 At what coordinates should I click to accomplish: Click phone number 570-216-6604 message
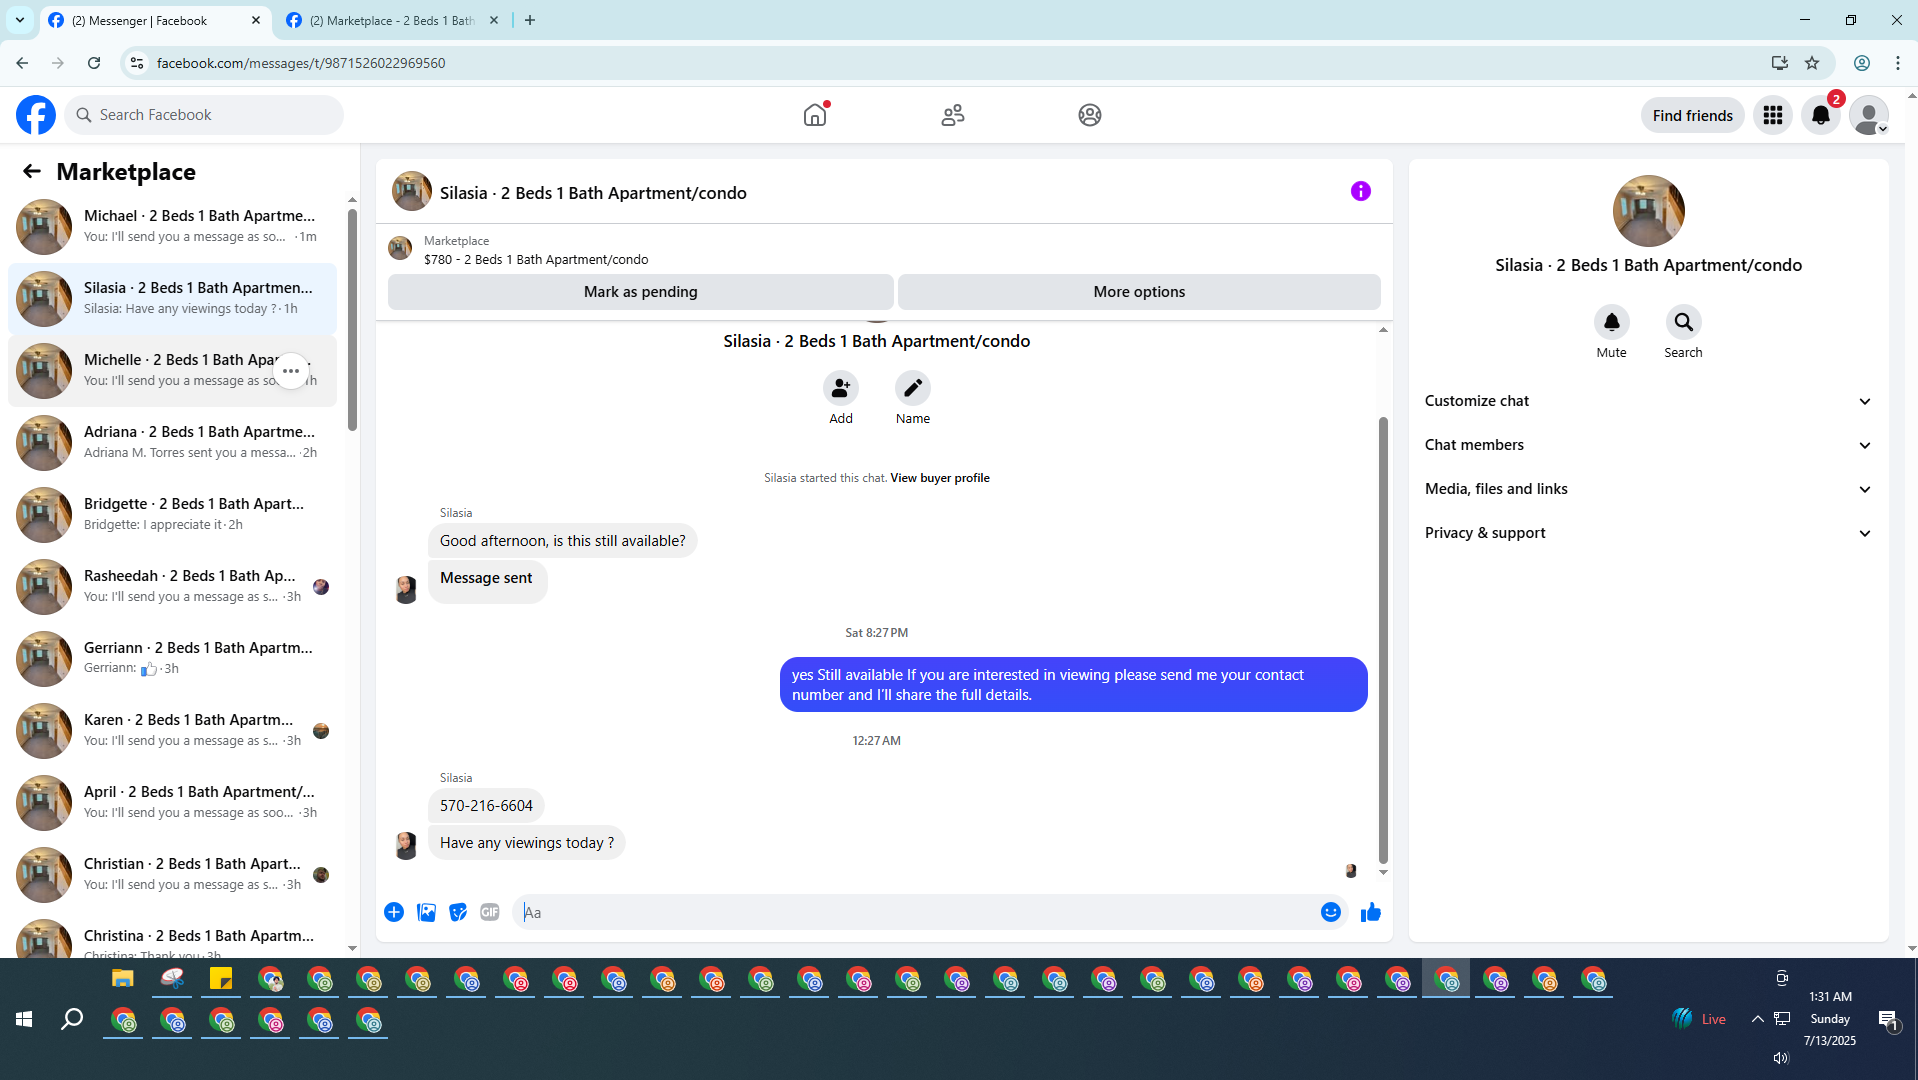486,806
